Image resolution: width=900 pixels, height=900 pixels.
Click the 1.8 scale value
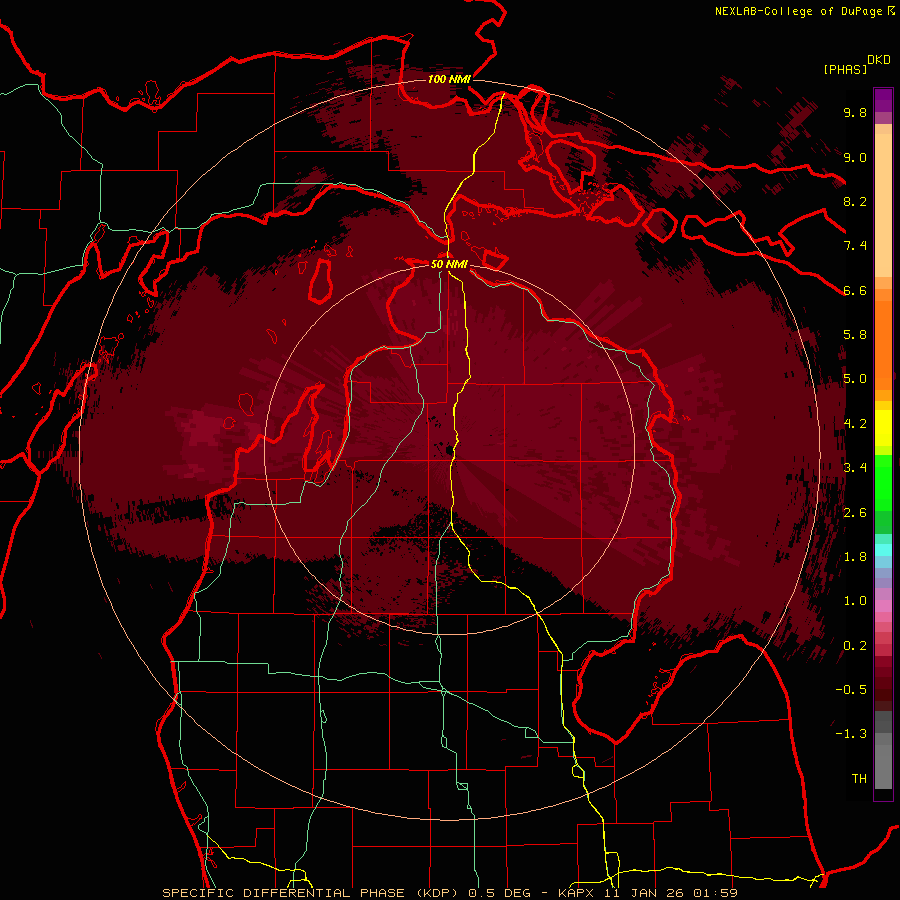(x=855, y=557)
